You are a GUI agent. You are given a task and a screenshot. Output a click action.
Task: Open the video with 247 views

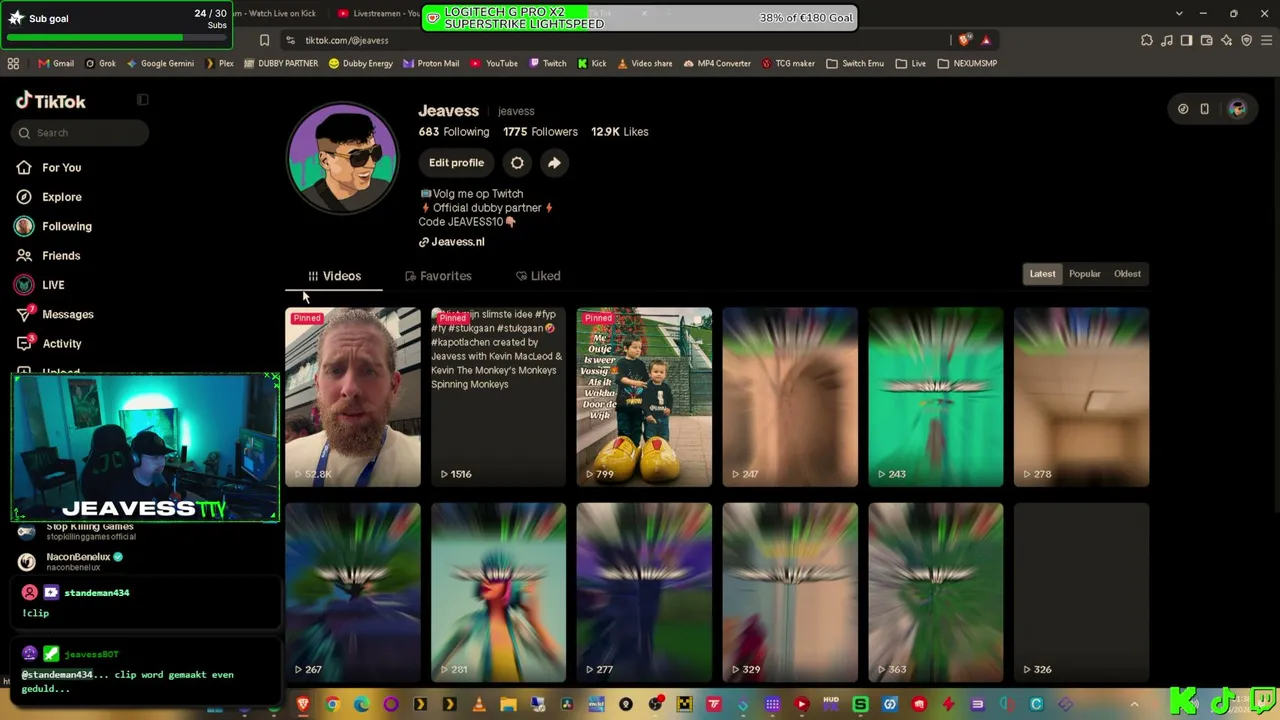coord(790,397)
